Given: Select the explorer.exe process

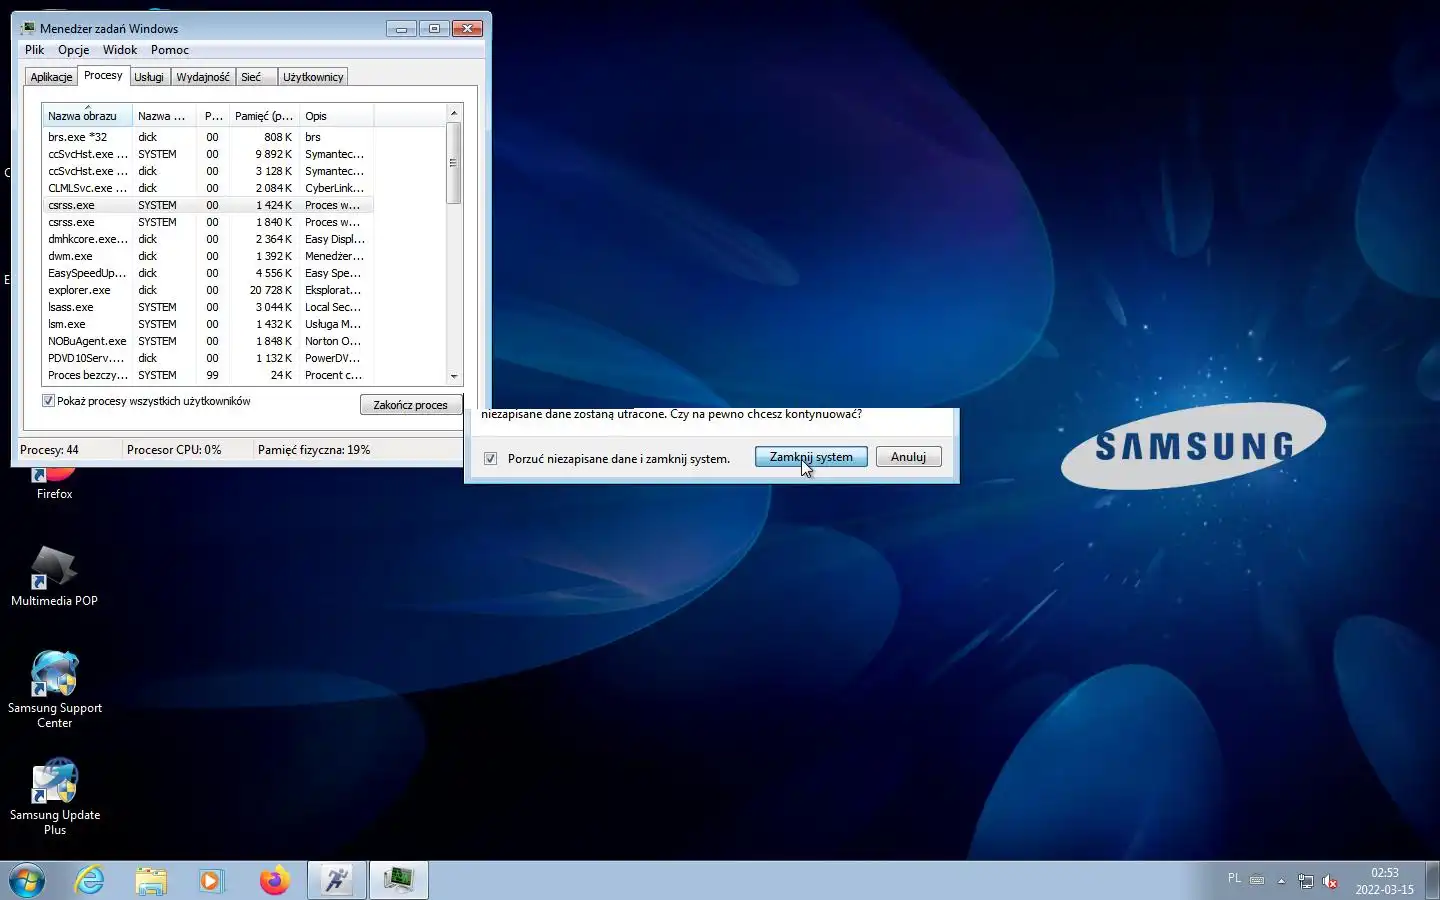Looking at the screenshot, I should [208, 290].
